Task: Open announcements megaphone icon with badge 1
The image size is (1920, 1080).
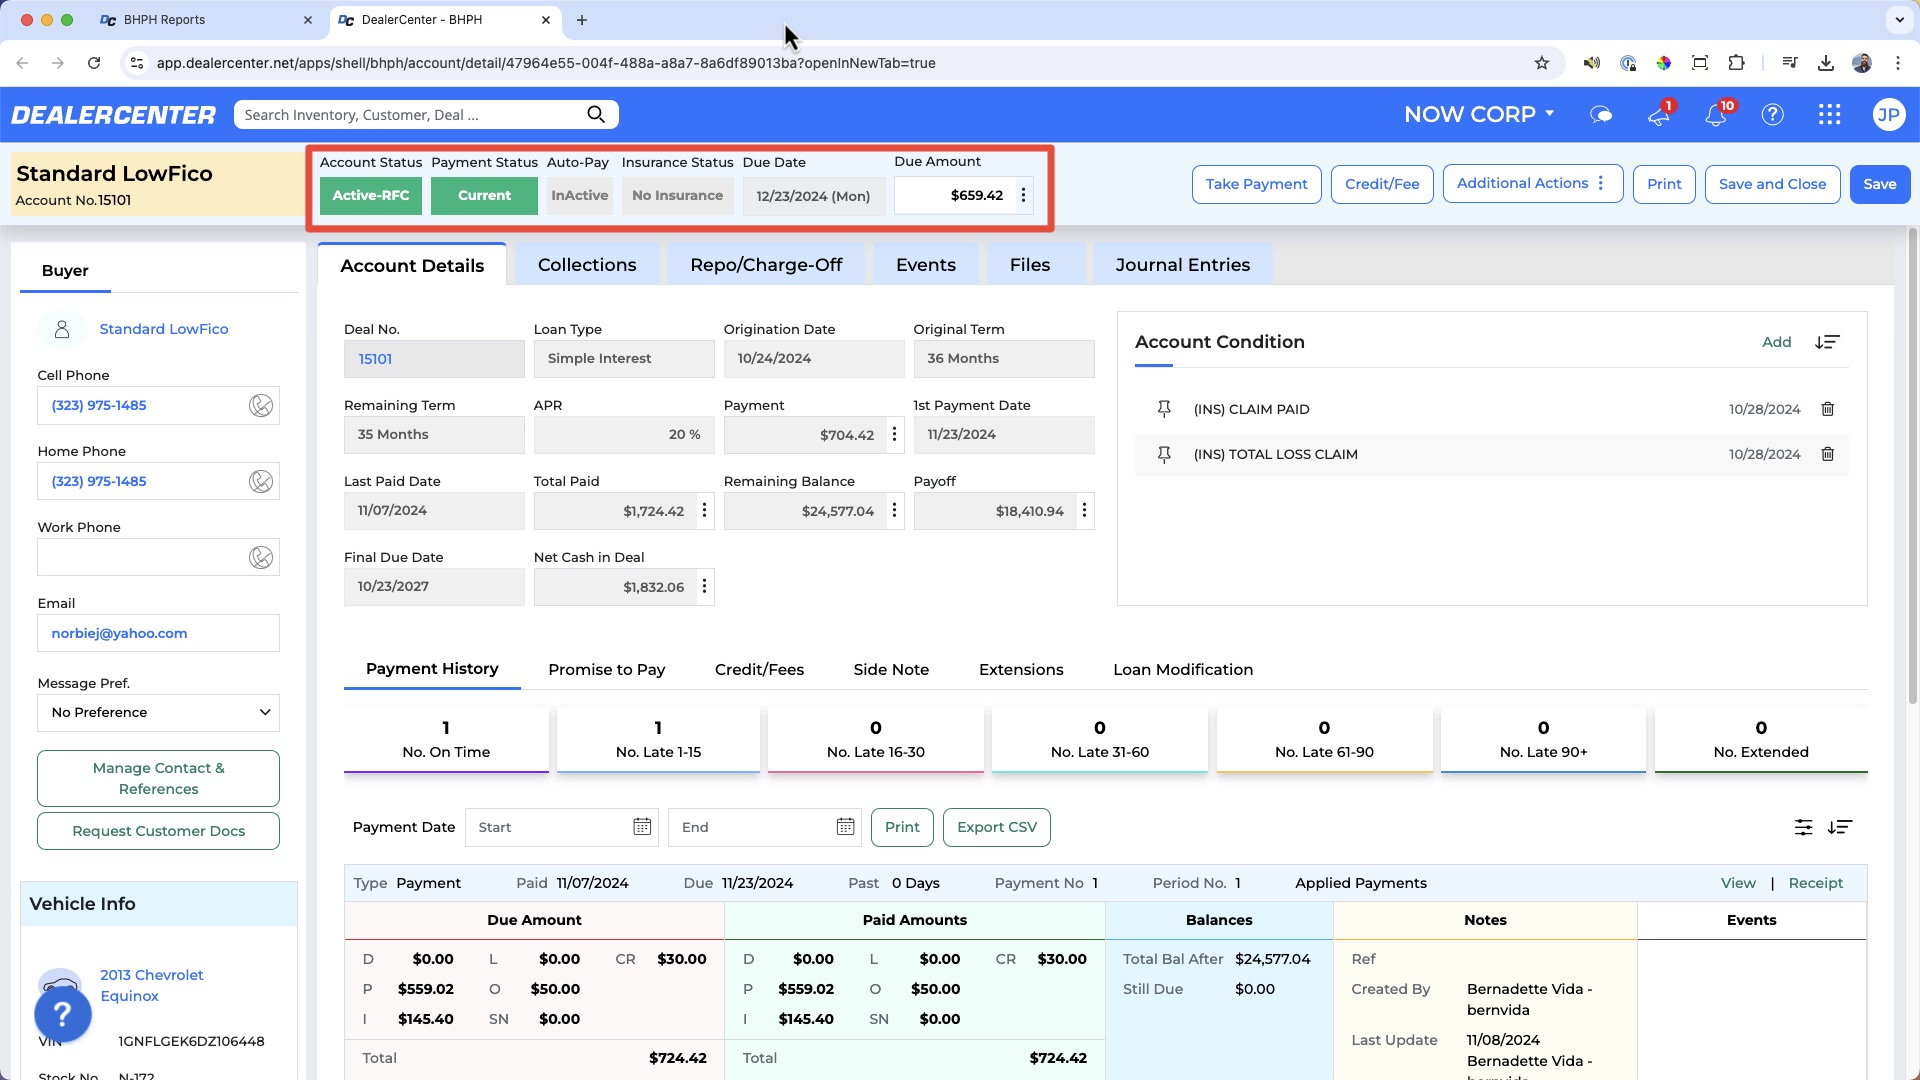Action: point(1659,115)
